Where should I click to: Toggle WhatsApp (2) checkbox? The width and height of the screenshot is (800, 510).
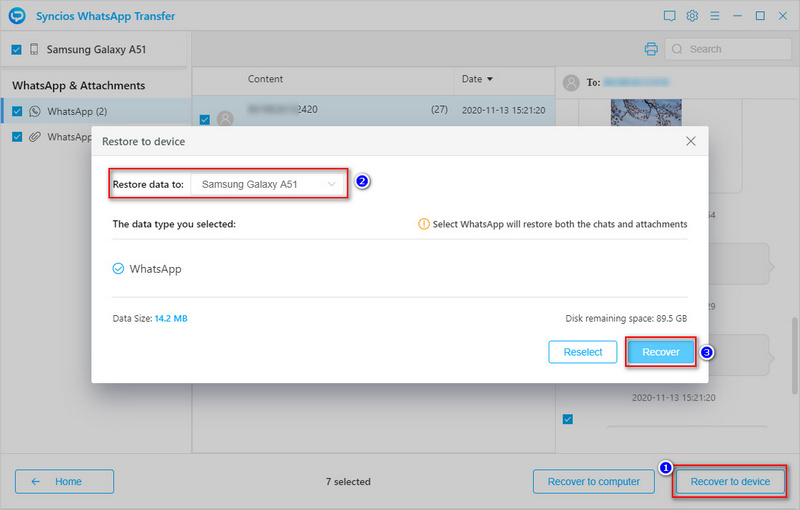pos(17,111)
